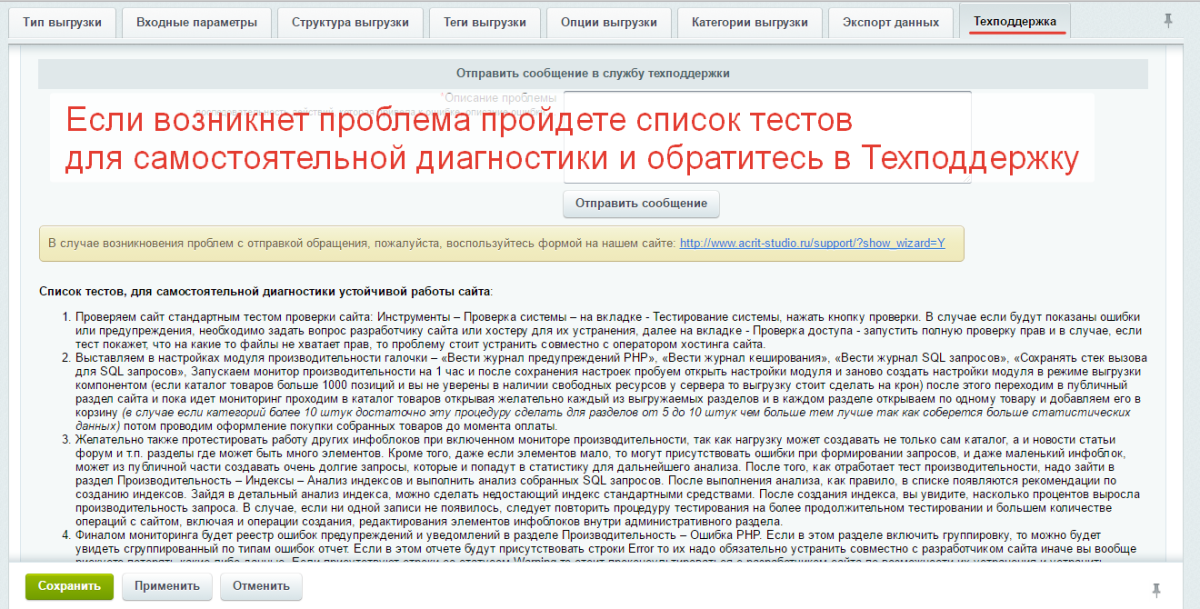Click the "Отправить сообщение" button
Image resolution: width=1200 pixels, height=609 pixels.
point(640,203)
